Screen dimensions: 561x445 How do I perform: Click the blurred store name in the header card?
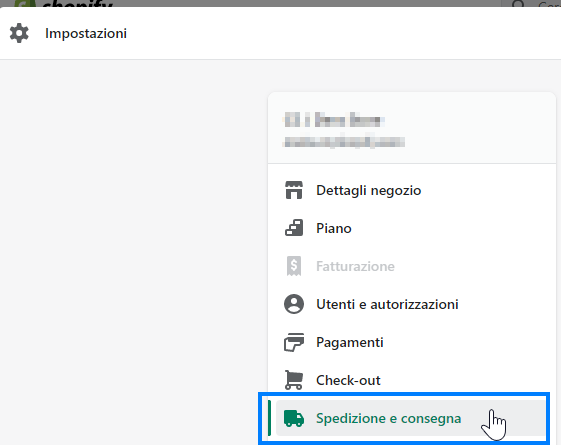[x=334, y=120]
